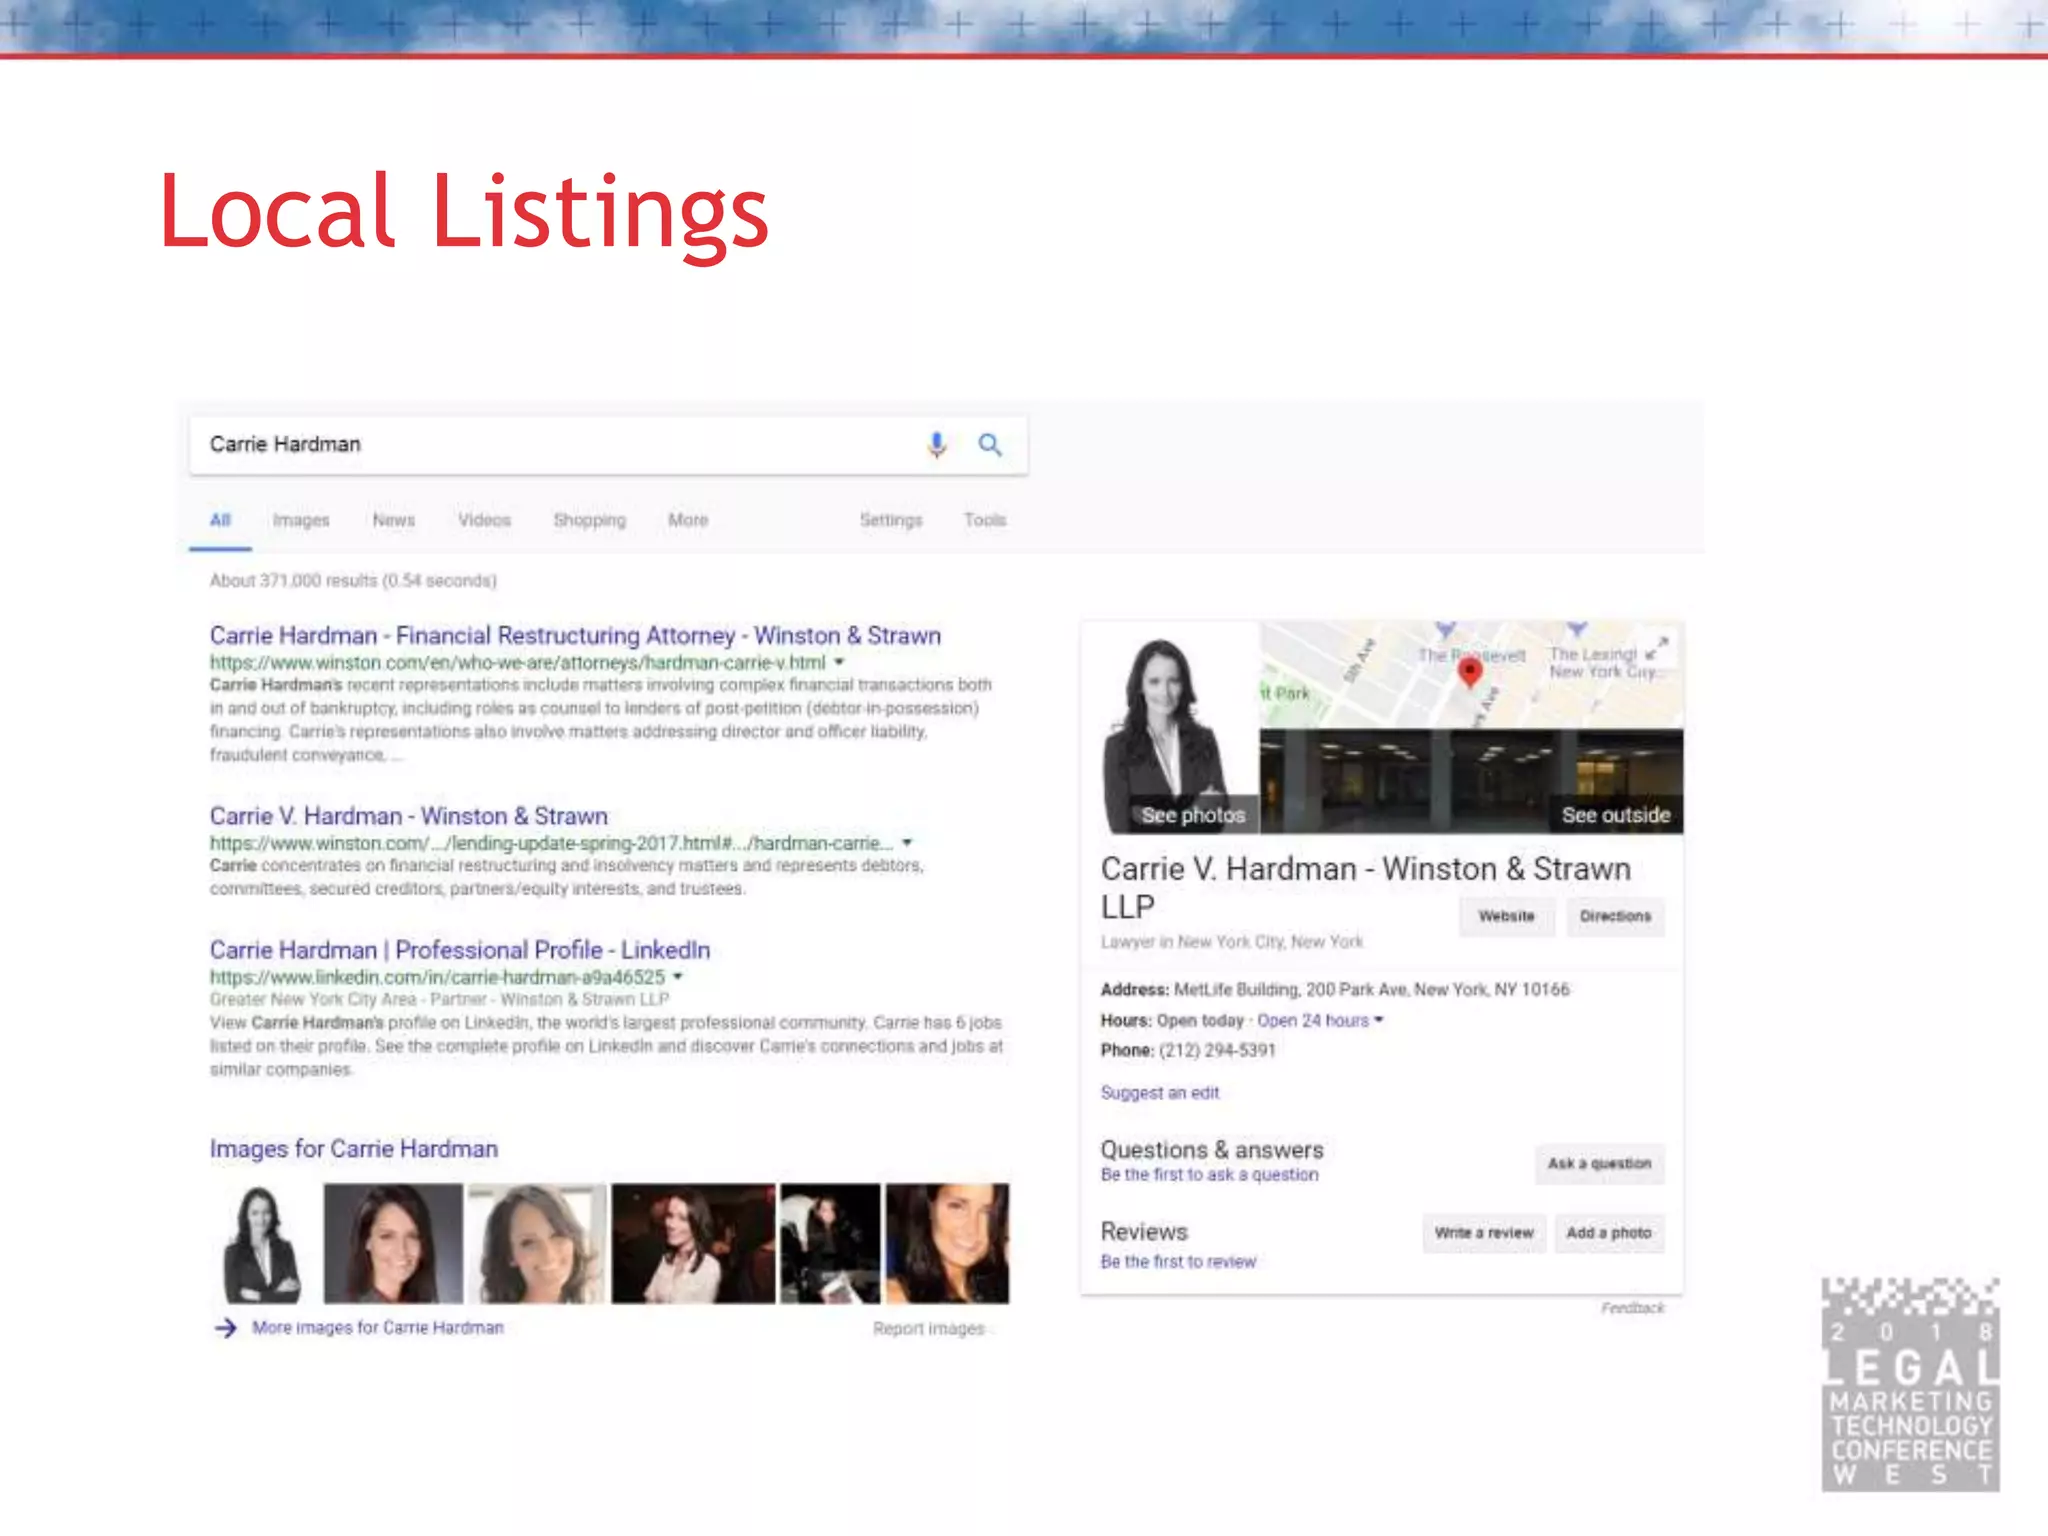
Task: Expand dropdown arrow beside lending-update-spring-2017 URL
Action: tap(907, 843)
